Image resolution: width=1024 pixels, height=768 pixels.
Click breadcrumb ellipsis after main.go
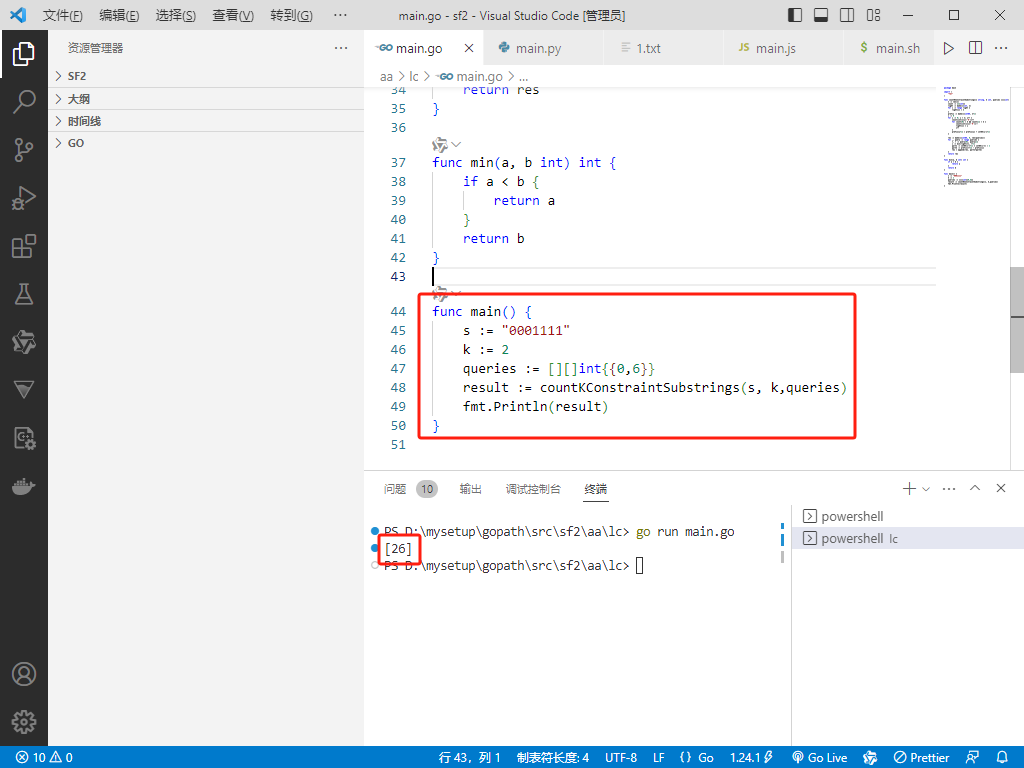tap(524, 77)
